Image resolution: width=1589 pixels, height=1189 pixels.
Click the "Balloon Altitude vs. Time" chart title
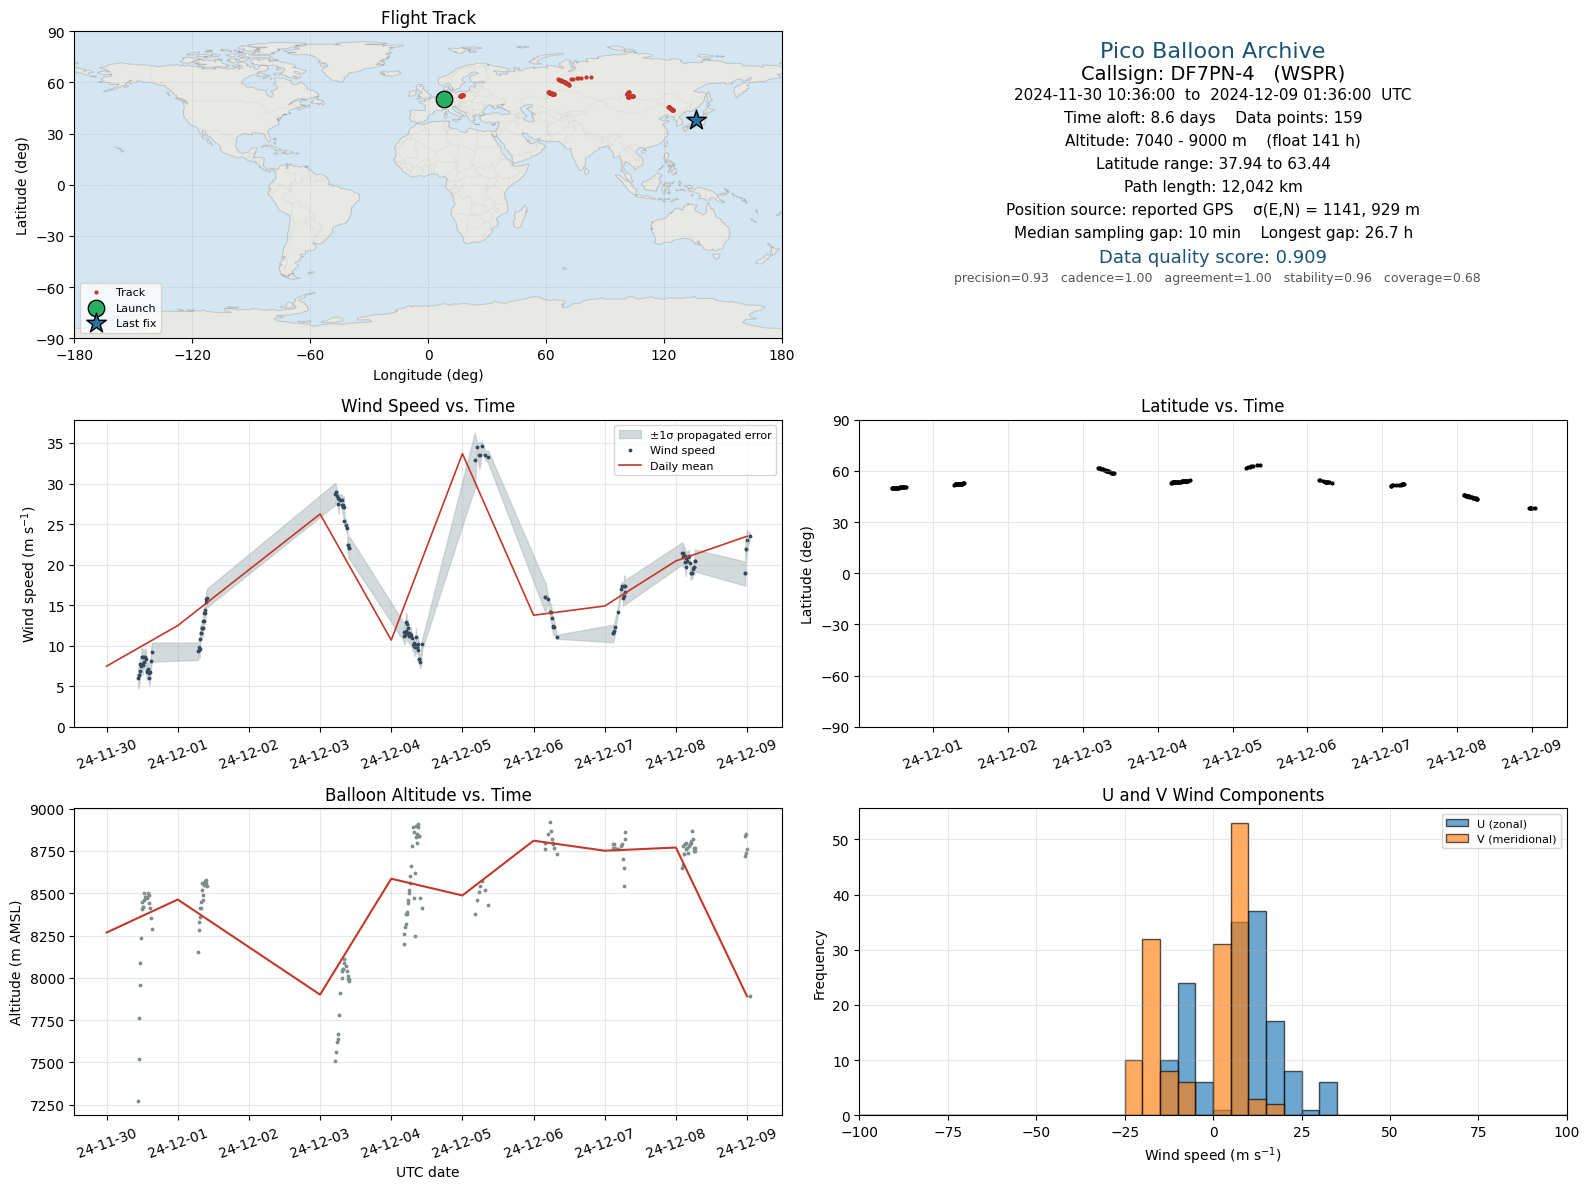428,795
